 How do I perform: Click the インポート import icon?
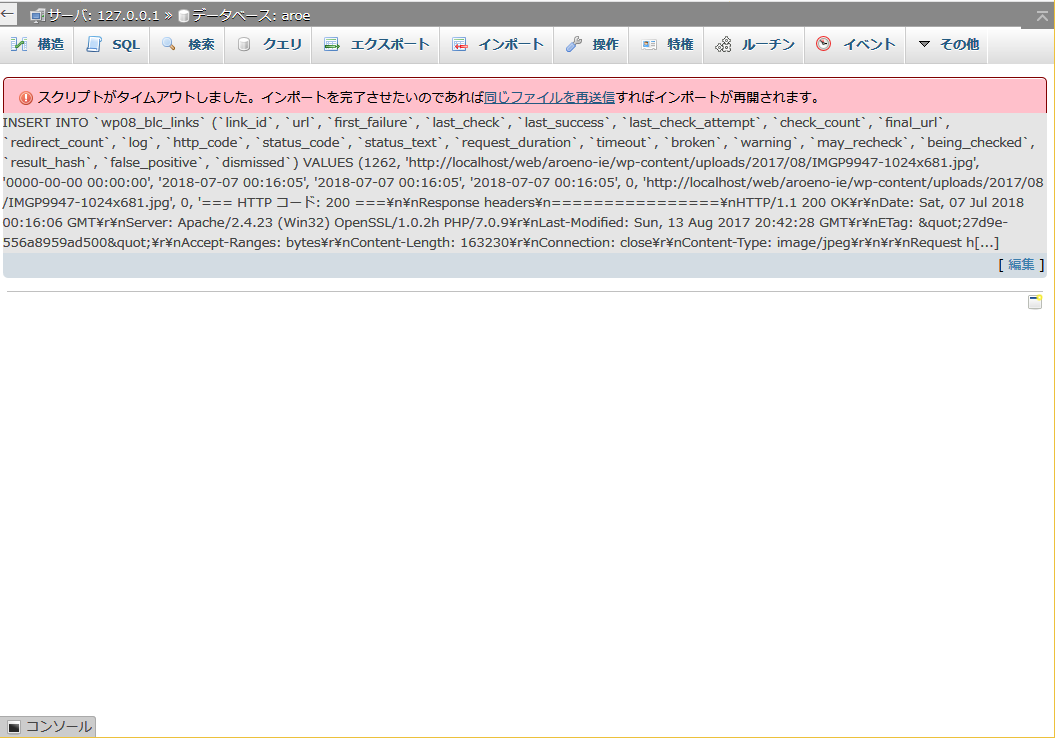(x=460, y=45)
